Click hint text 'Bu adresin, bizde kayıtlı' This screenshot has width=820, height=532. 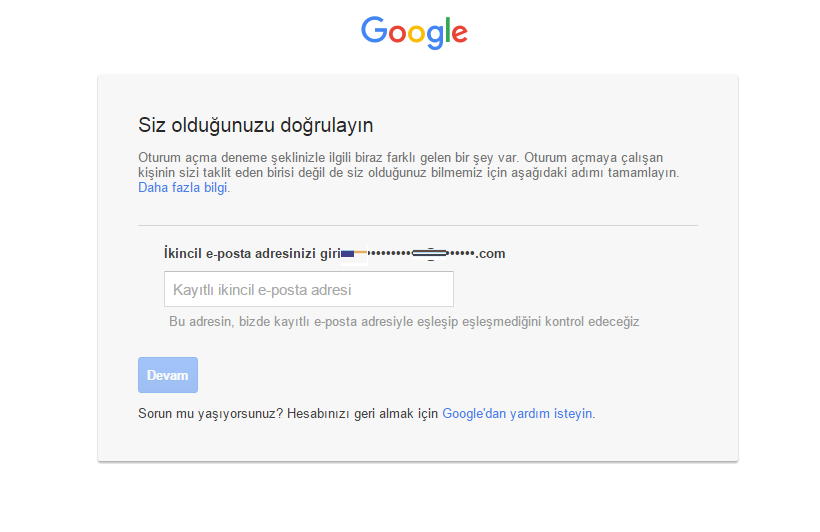[240, 321]
